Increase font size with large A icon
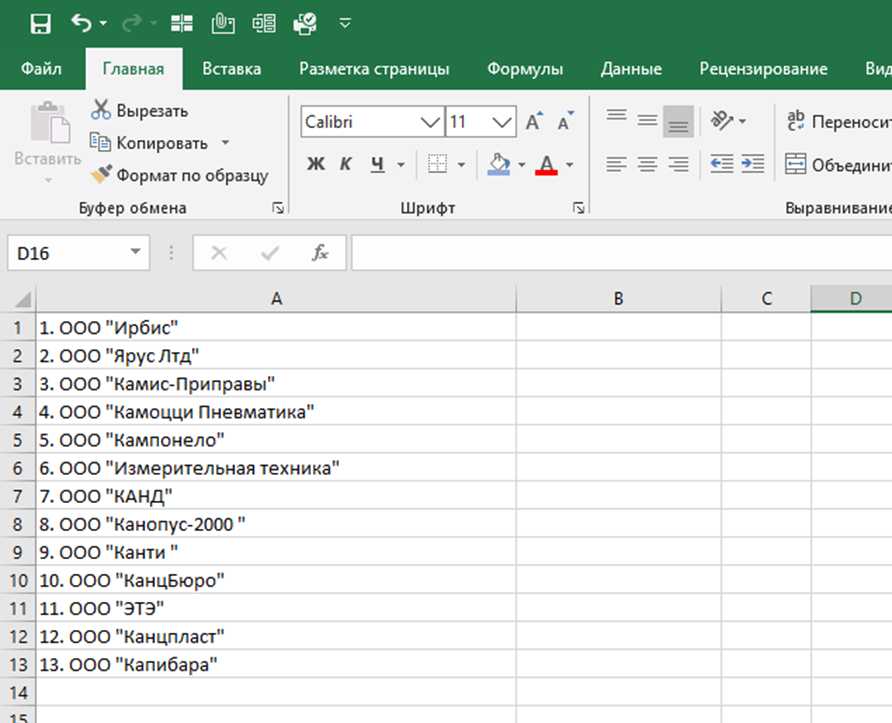The height and width of the screenshot is (723, 892). coord(534,121)
